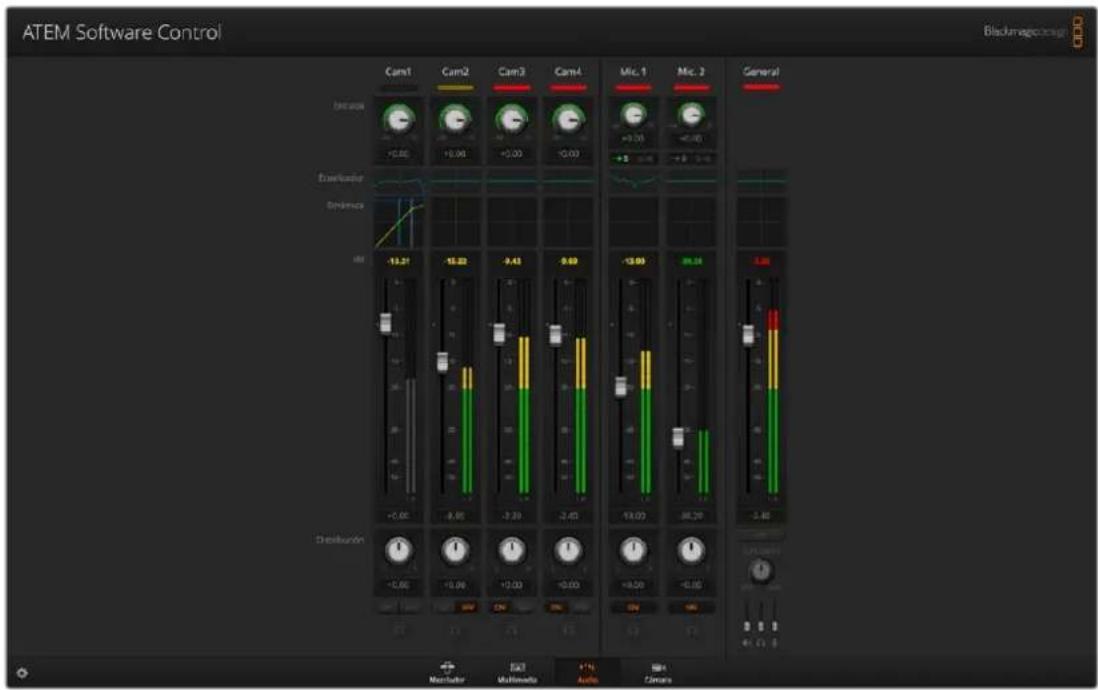
Task: Click the Mic. 1 fader handle
Action: coord(620,387)
